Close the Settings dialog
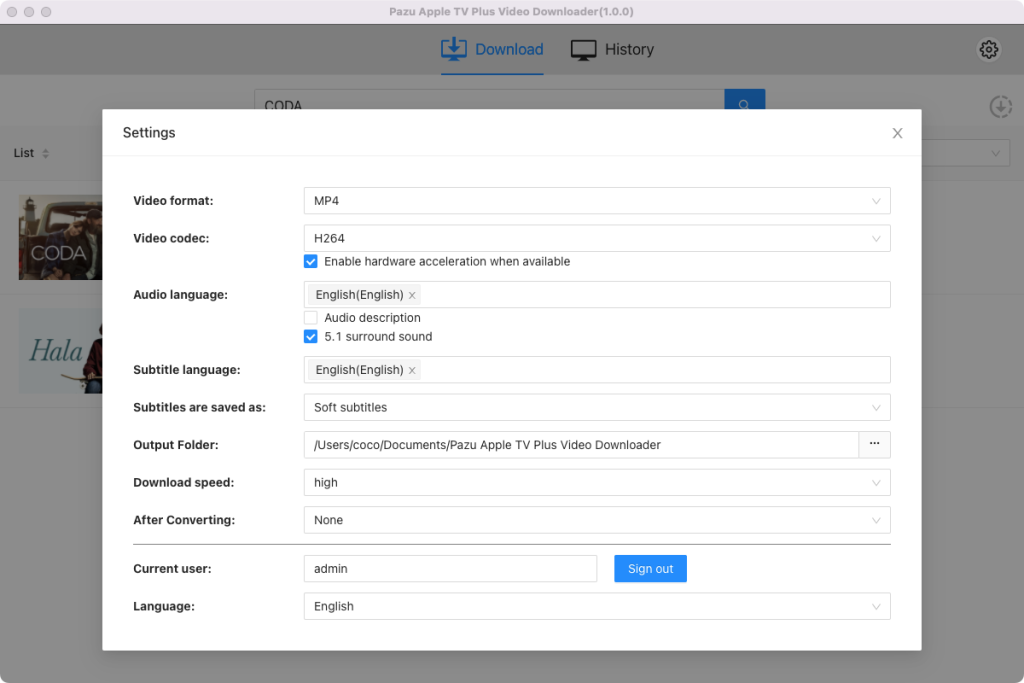 [x=897, y=133]
